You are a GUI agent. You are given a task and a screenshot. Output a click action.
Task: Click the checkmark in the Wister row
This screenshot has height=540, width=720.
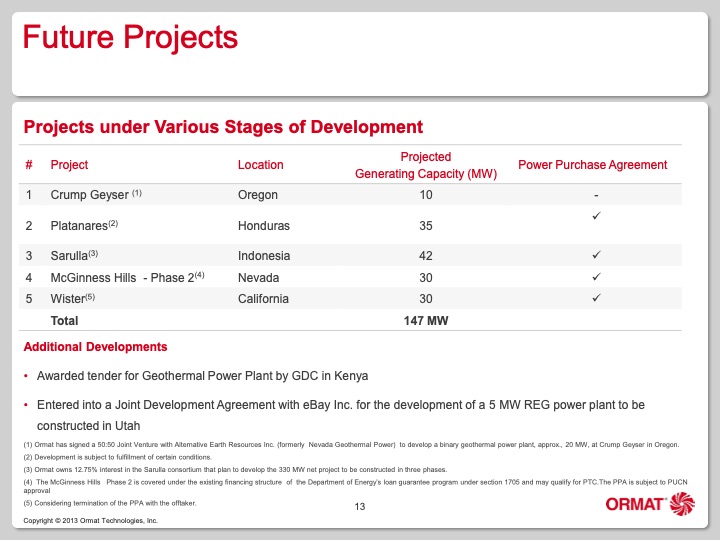pos(596,298)
